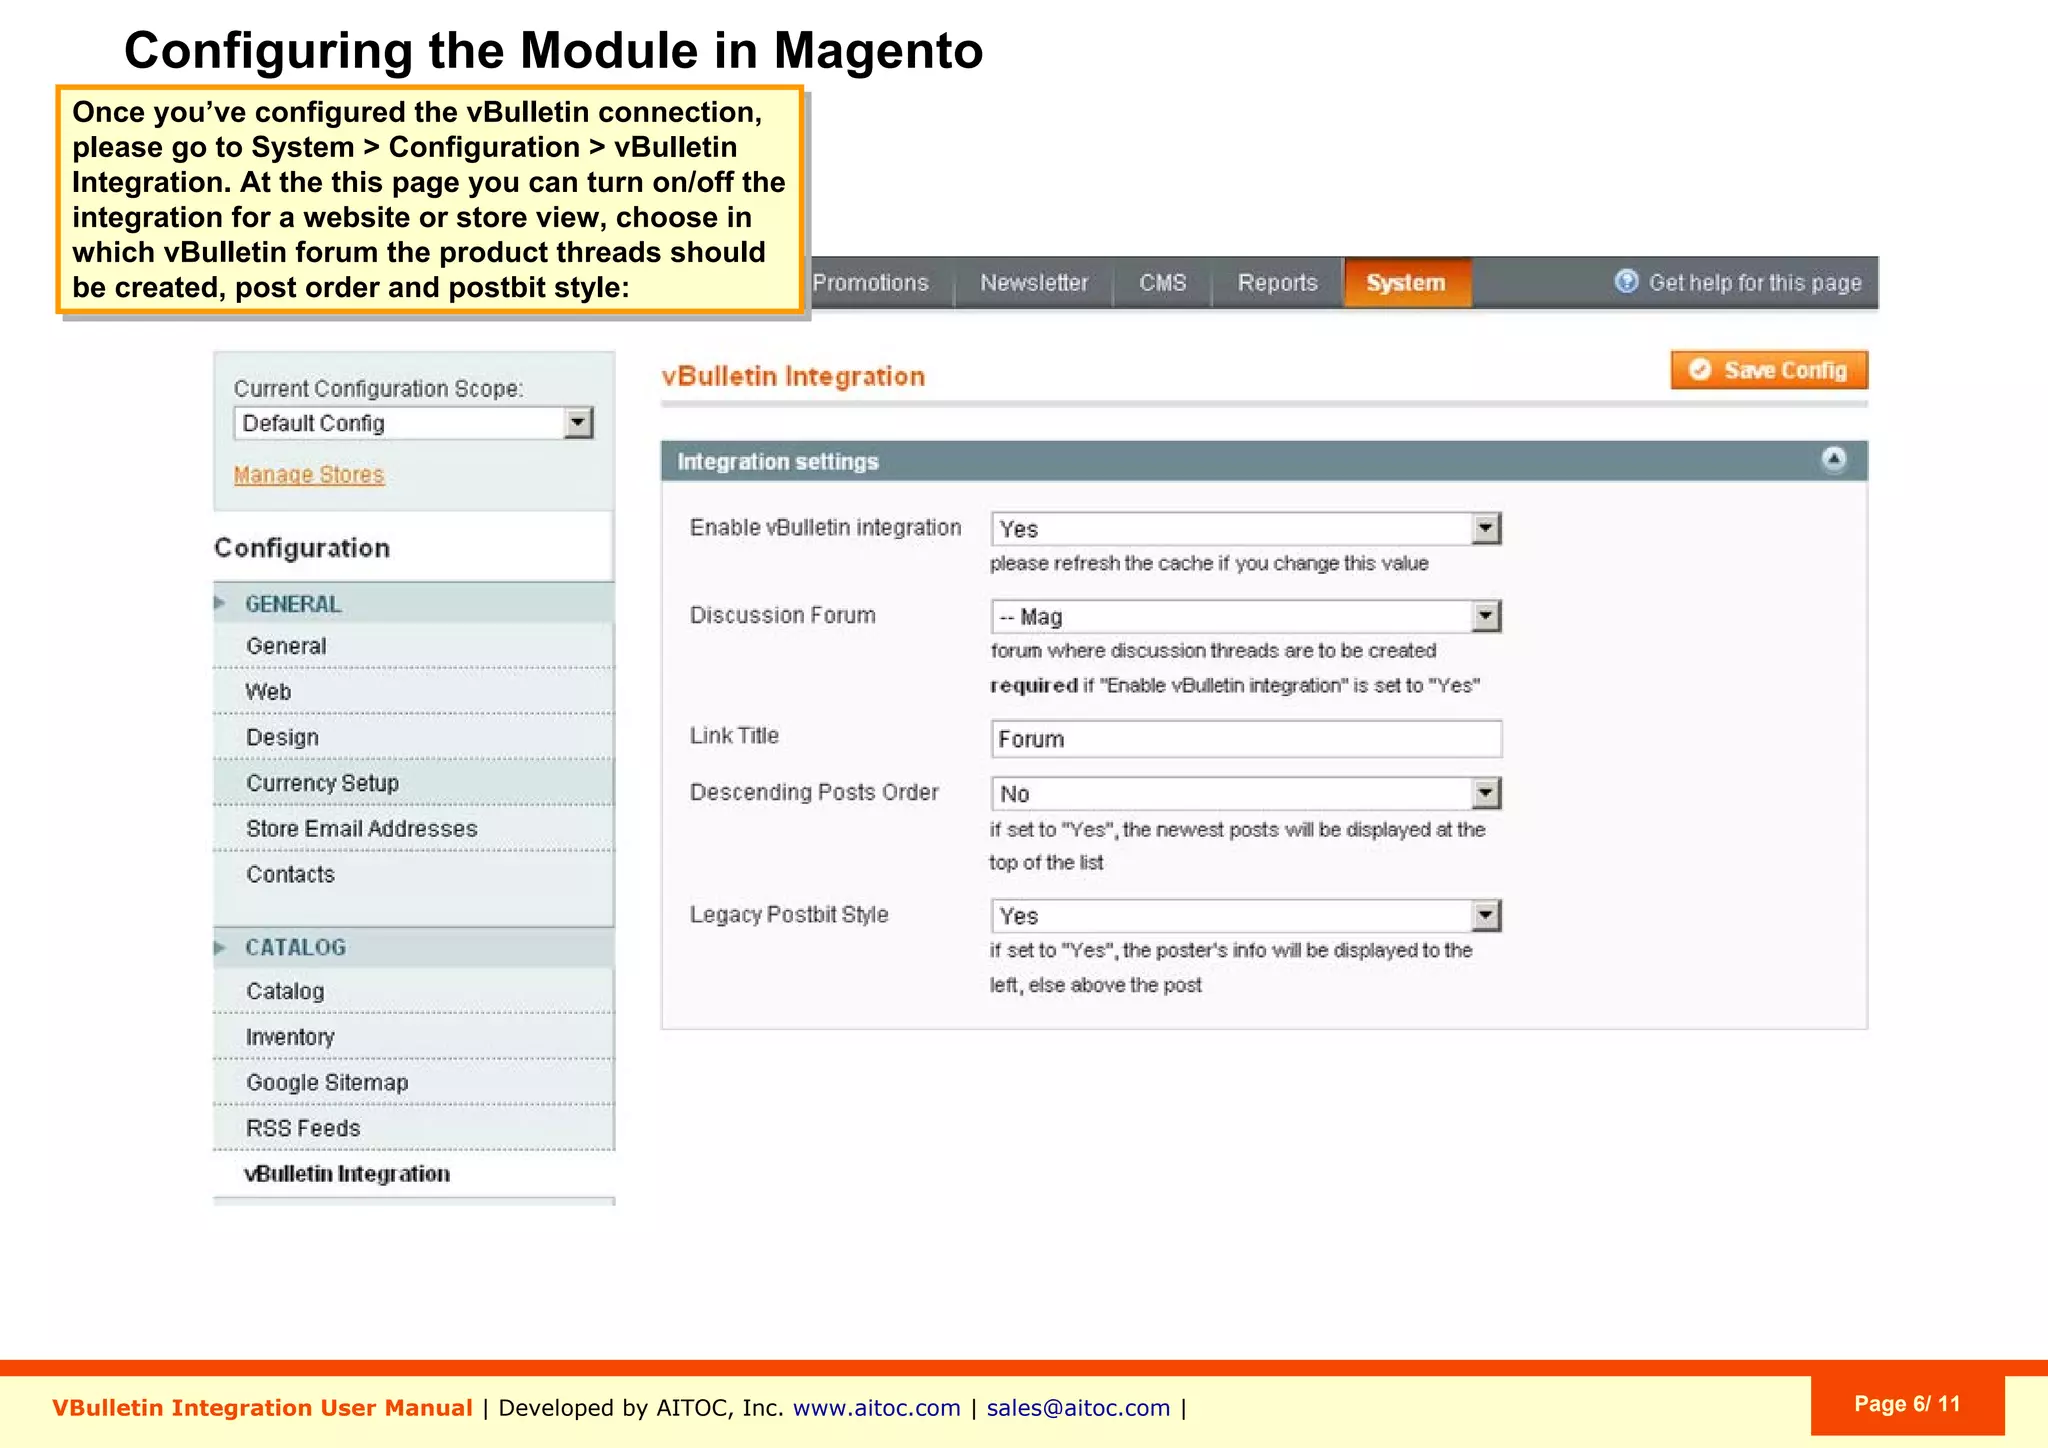Expand the CATALOG section arrow
Image resolution: width=2048 pixels, height=1448 pixels.
coord(220,947)
